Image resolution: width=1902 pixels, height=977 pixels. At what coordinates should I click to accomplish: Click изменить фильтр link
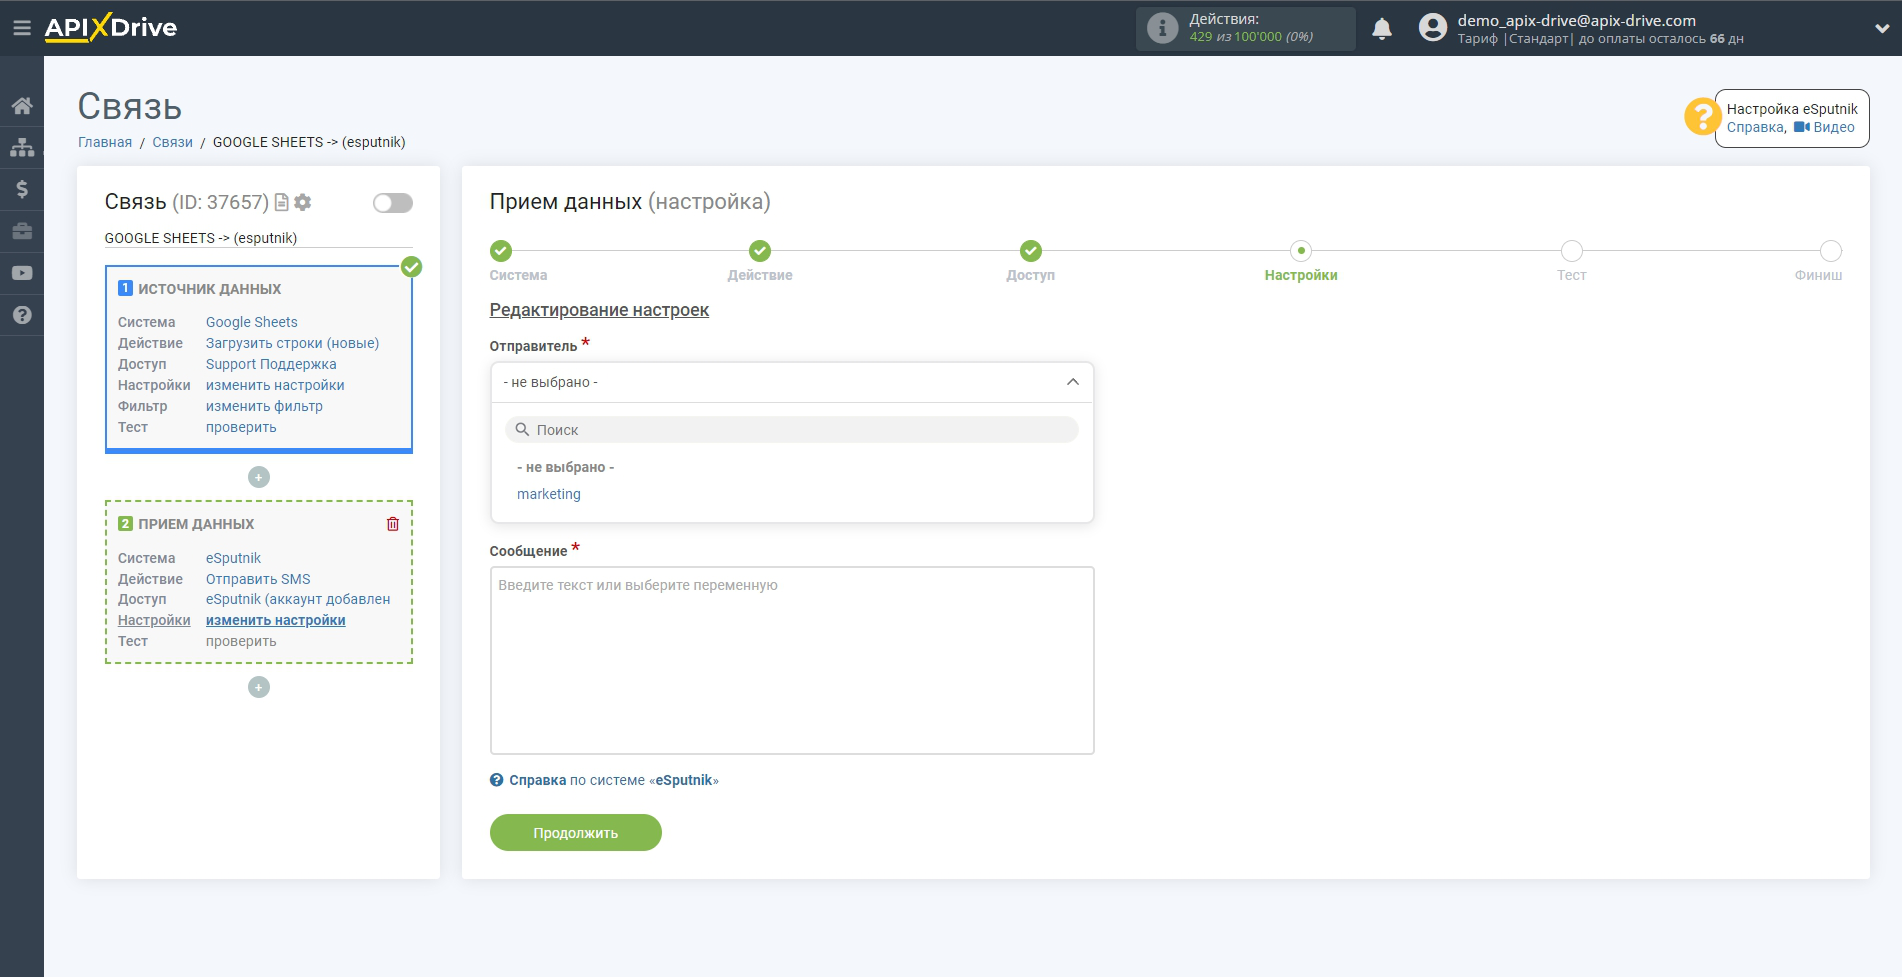click(x=264, y=406)
